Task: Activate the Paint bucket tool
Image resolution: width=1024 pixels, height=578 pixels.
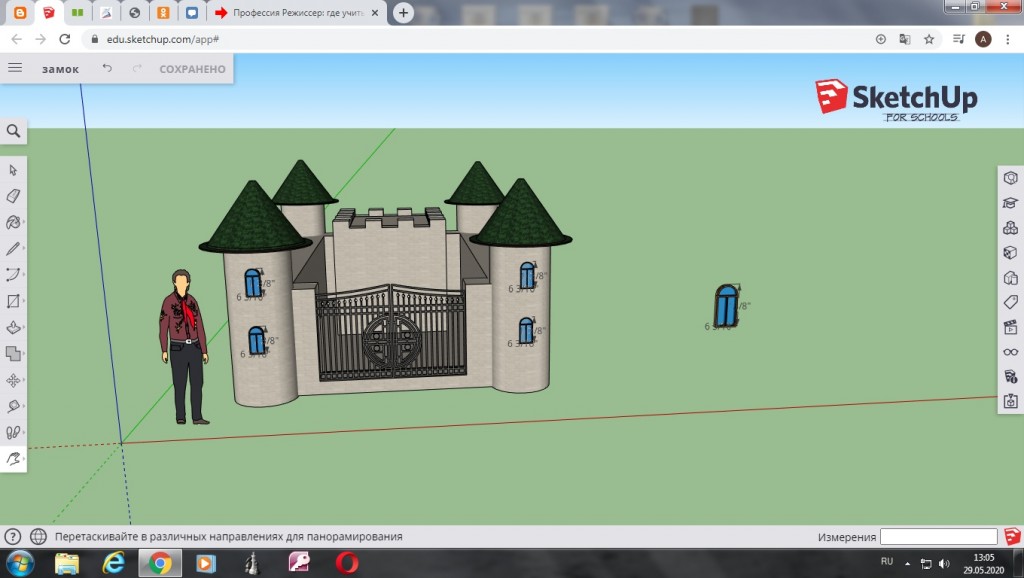Action: pos(13,222)
